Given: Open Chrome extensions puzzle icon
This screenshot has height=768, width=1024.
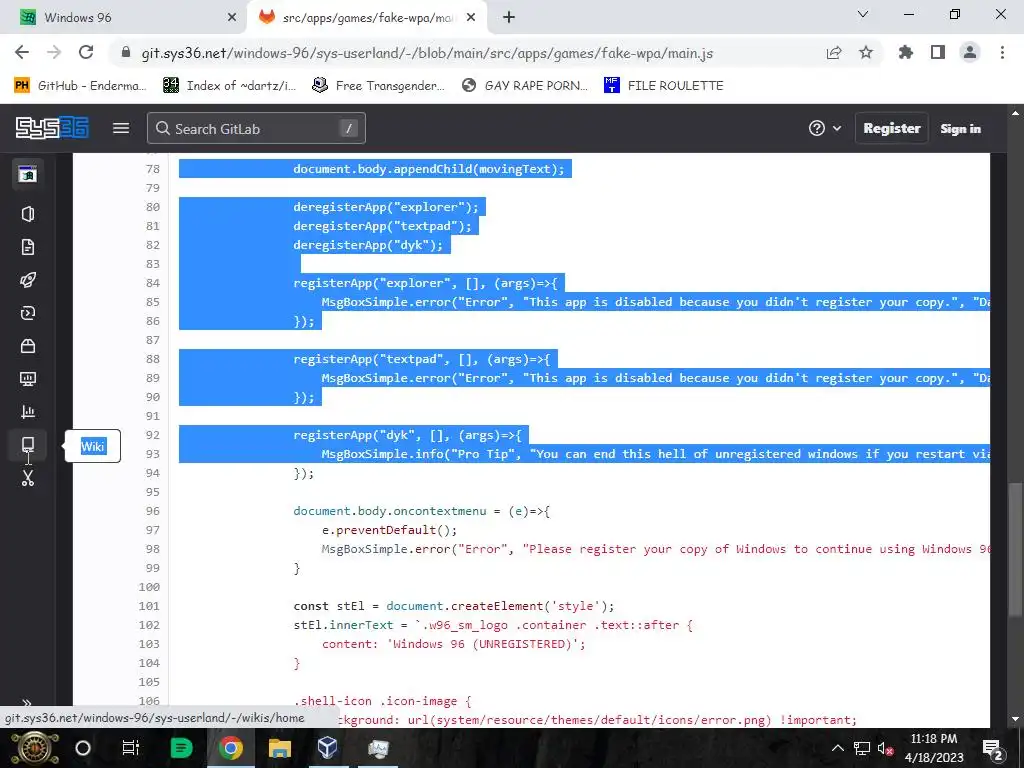Looking at the screenshot, I should 906,52.
